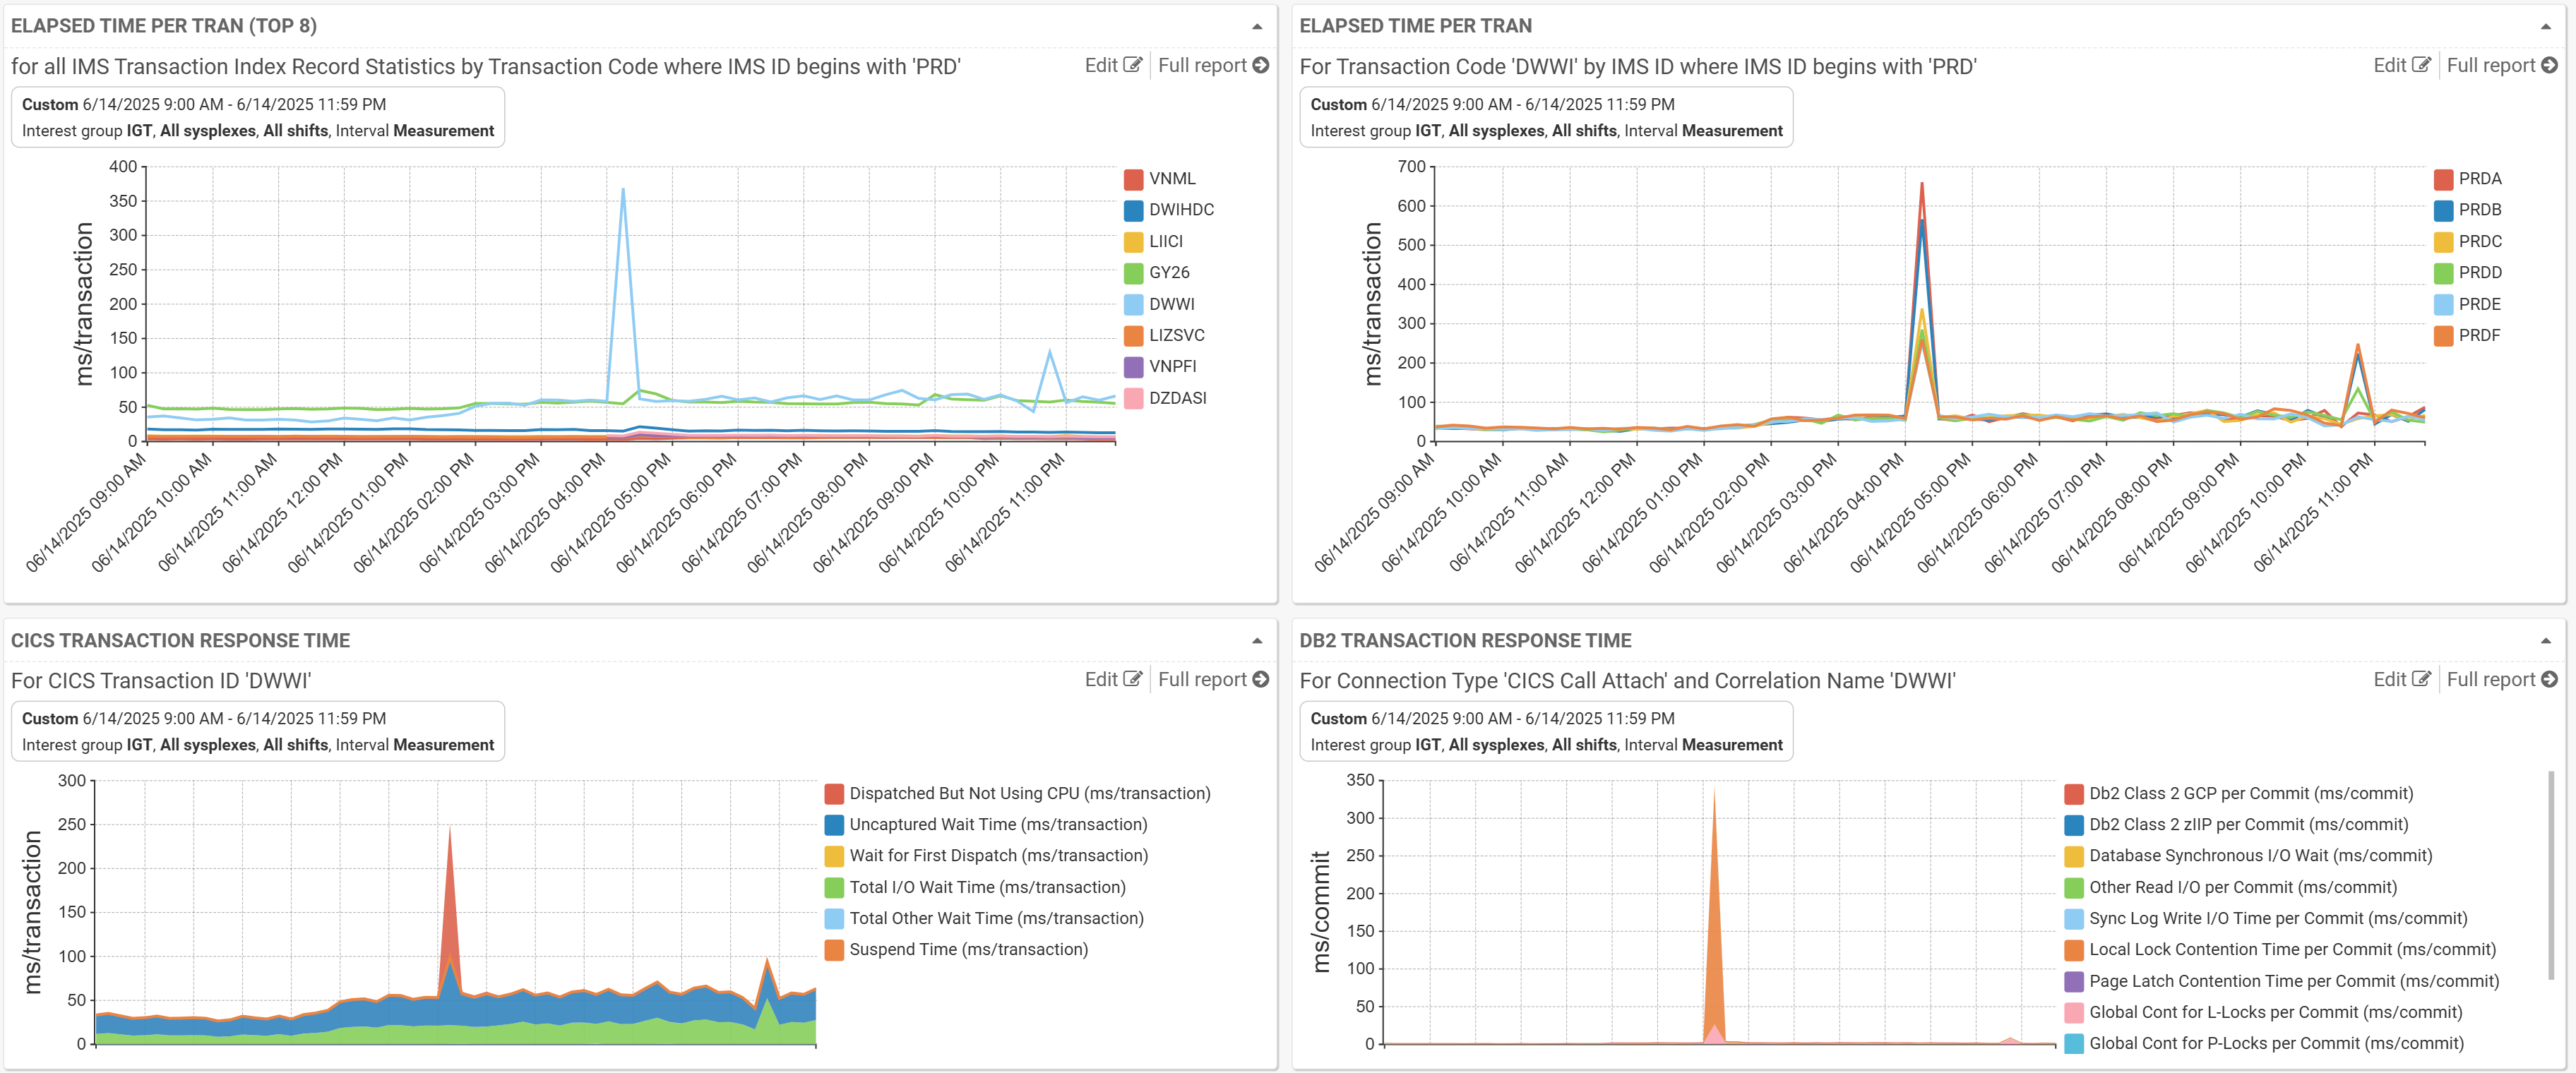Screen dimensions: 2576x1073
Task: Click the DB2 legend vertical scrollbar
Action: pos(2551,875)
